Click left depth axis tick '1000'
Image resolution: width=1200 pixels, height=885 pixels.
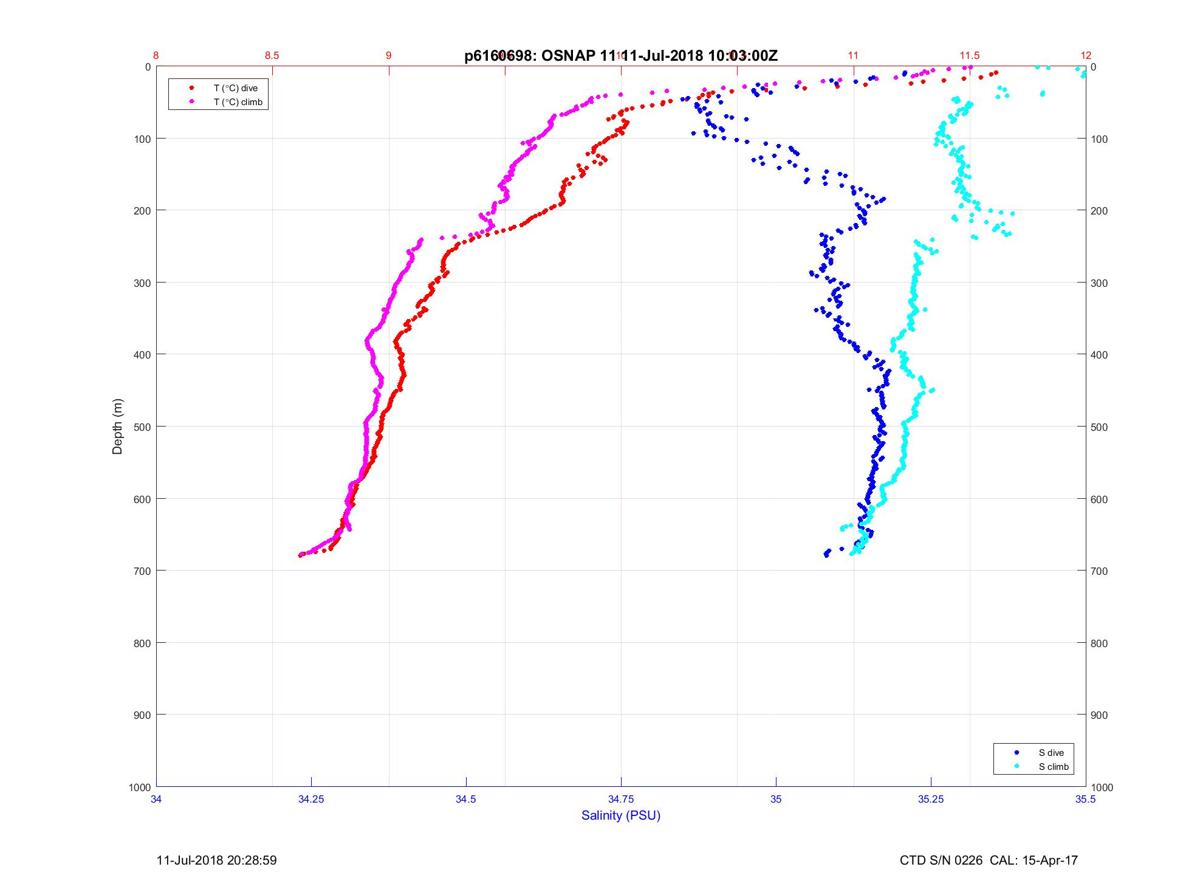tap(138, 787)
